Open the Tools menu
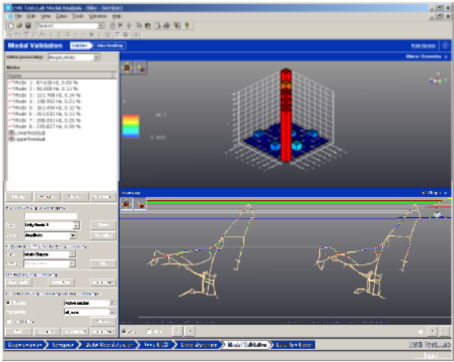 pos(78,16)
